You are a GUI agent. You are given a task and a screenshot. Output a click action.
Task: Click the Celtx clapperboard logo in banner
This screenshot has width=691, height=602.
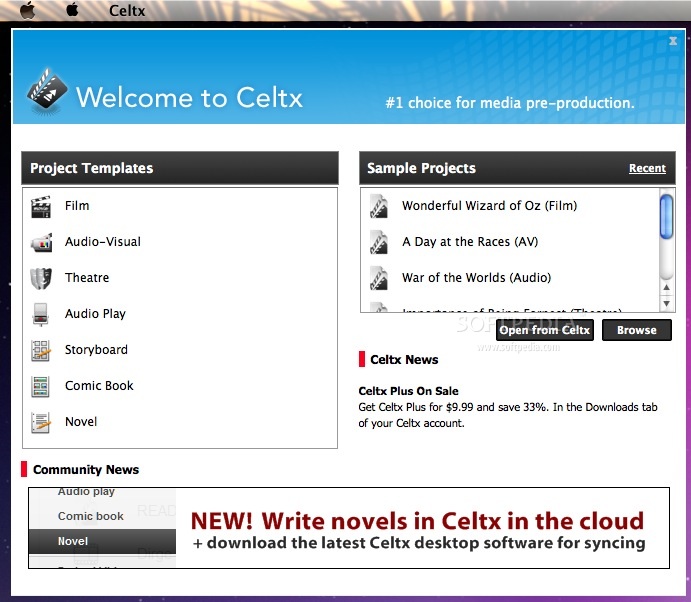pos(47,91)
